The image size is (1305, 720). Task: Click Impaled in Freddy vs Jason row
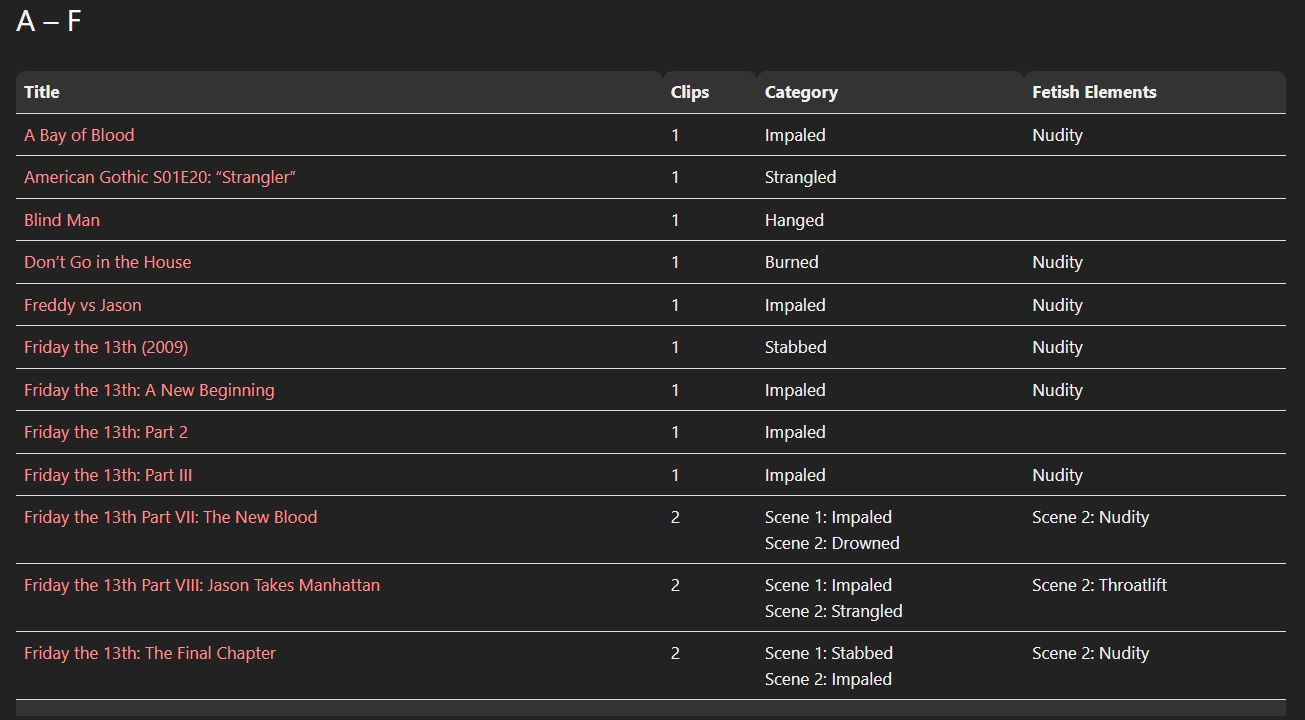795,305
